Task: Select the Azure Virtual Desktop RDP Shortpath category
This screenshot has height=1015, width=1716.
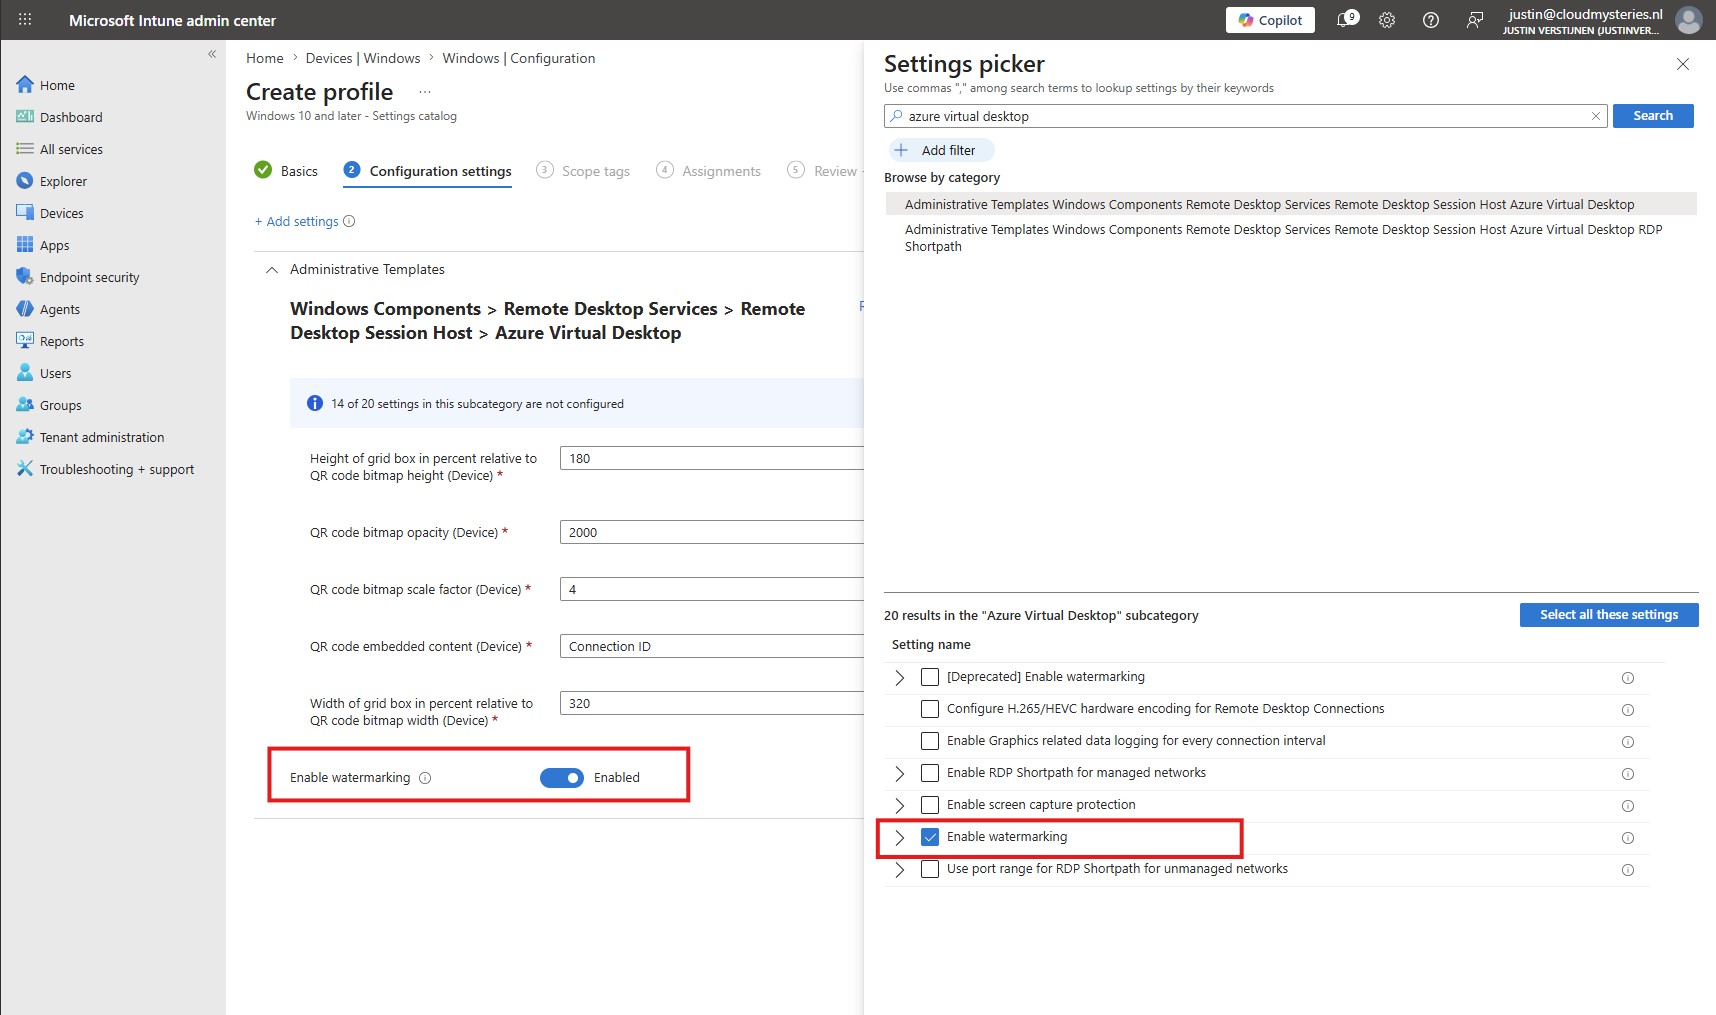Action: click(1290, 238)
